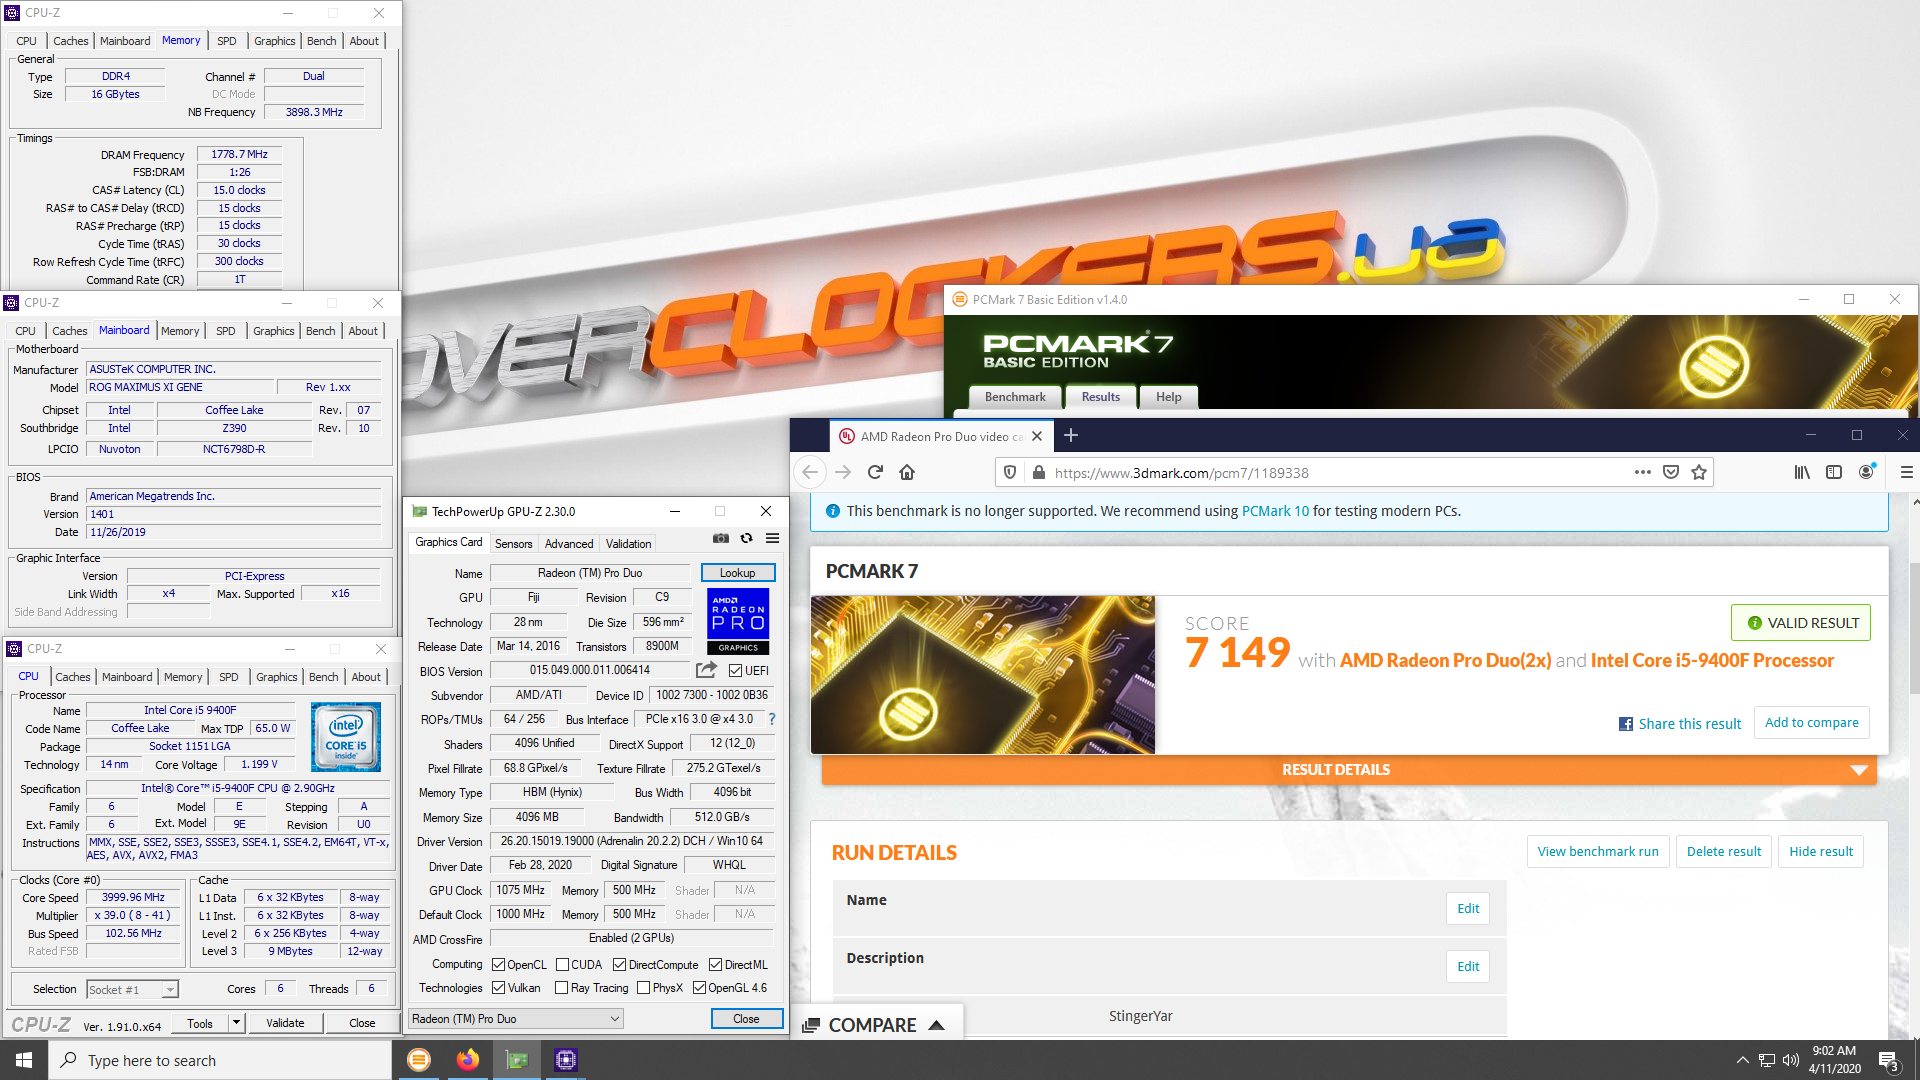Click GPU-Z icon in taskbar
Image resolution: width=1920 pixels, height=1080 pixels.
tap(517, 1060)
